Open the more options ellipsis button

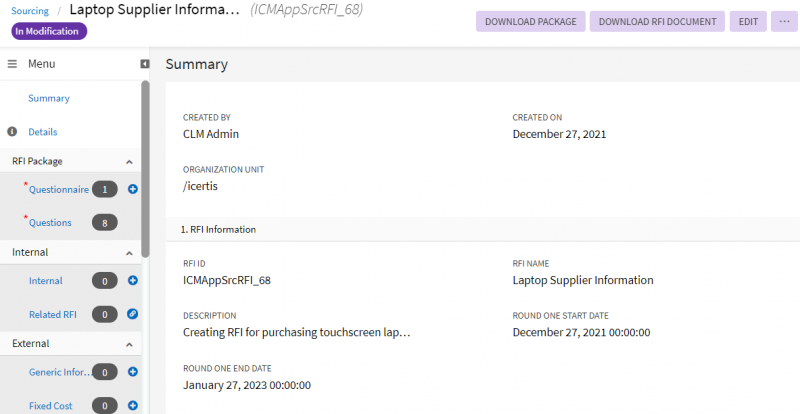[x=783, y=21]
